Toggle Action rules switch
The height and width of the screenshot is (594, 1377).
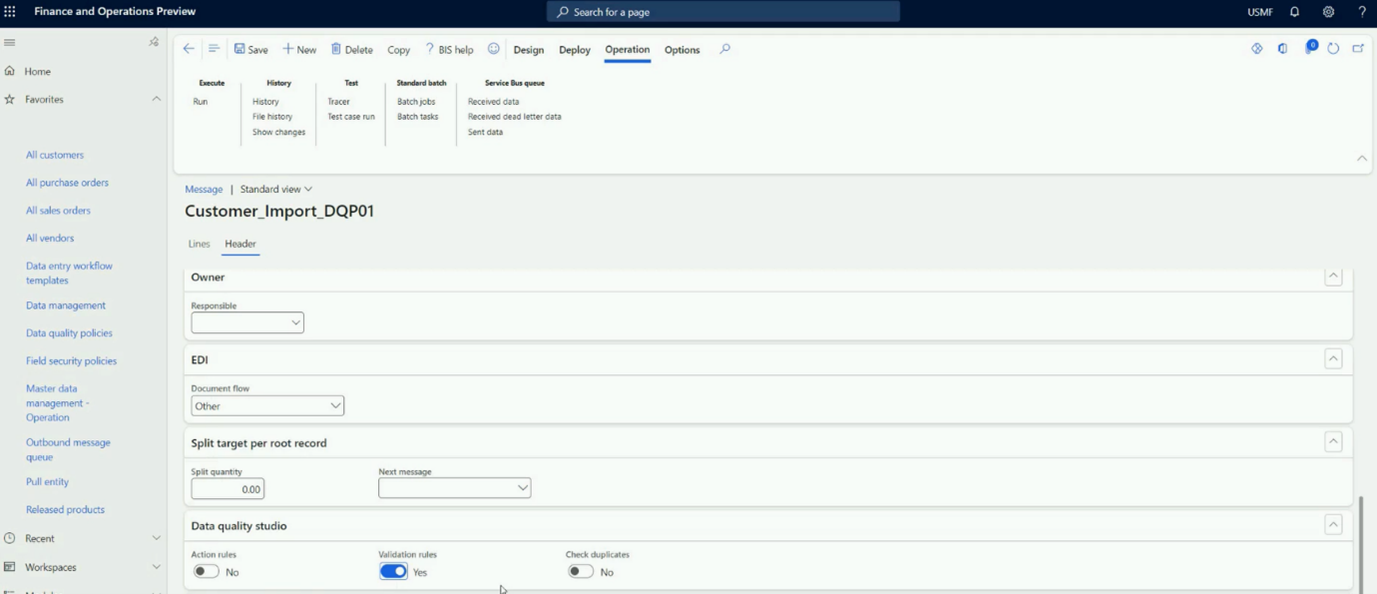[206, 572]
